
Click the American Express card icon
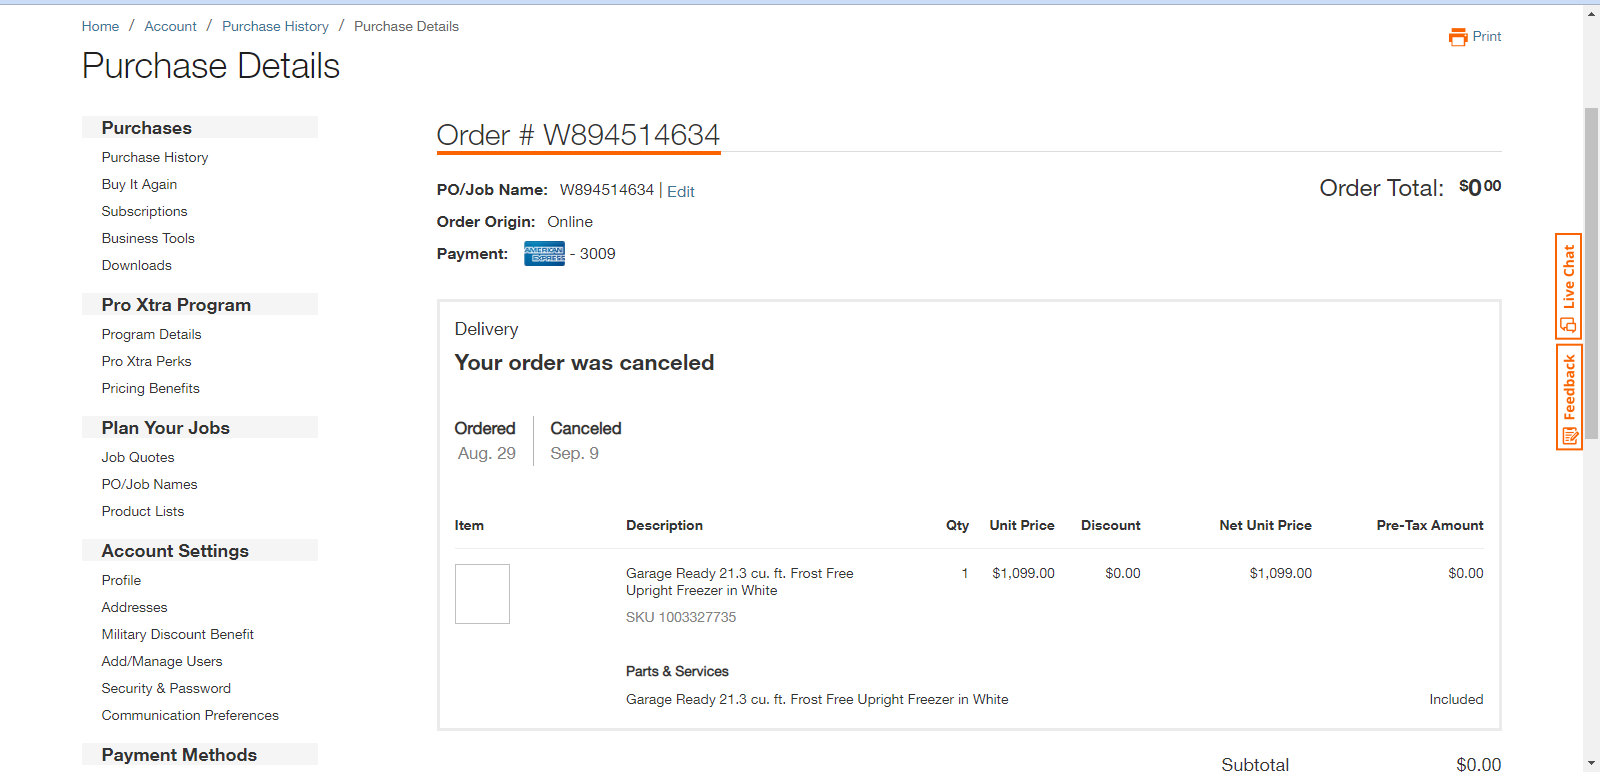click(544, 254)
